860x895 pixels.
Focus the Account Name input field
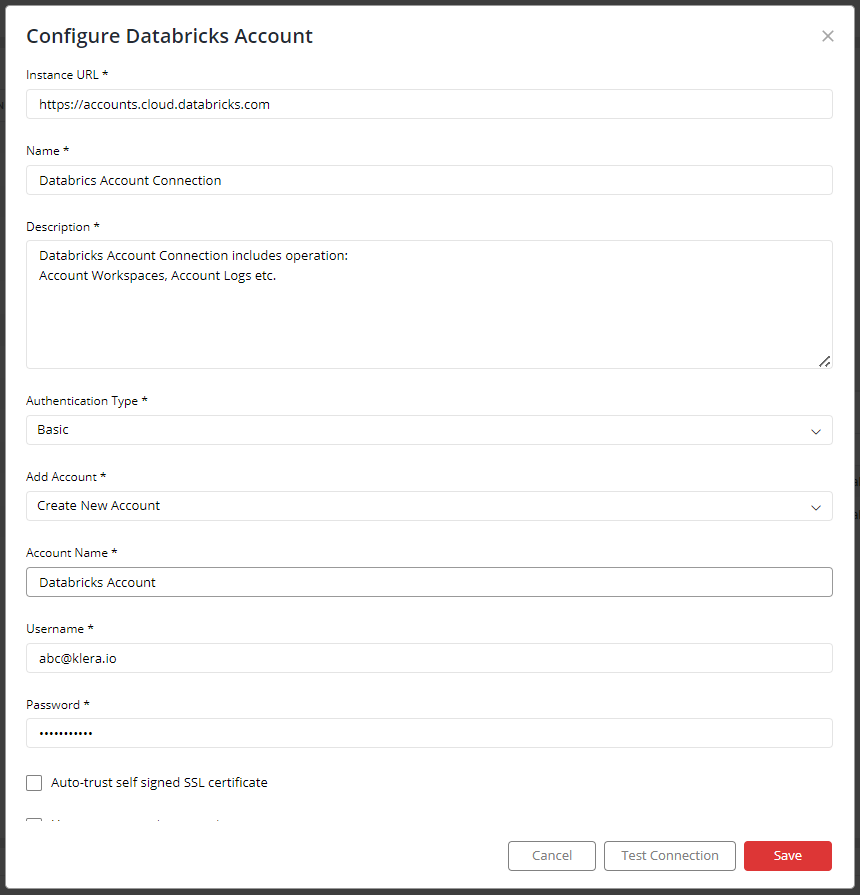tap(429, 582)
